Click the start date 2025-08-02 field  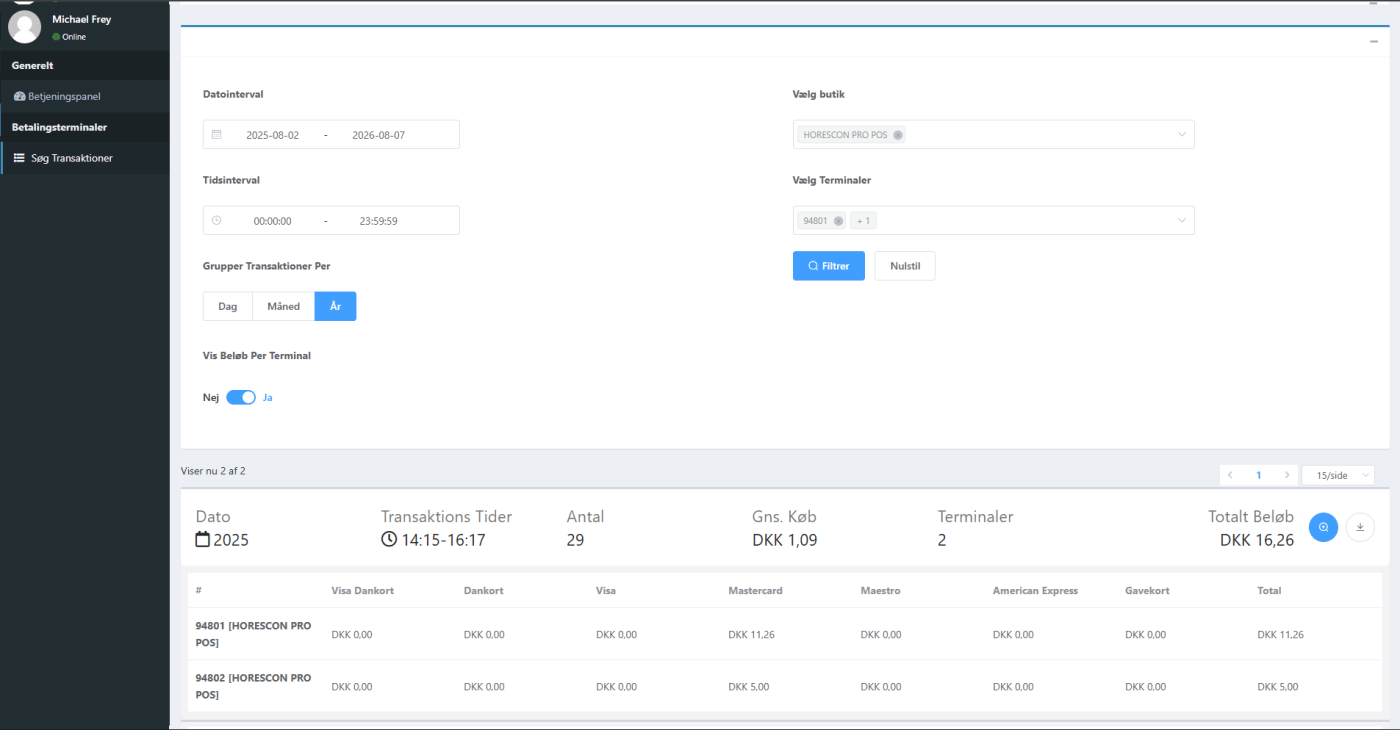coord(272,135)
